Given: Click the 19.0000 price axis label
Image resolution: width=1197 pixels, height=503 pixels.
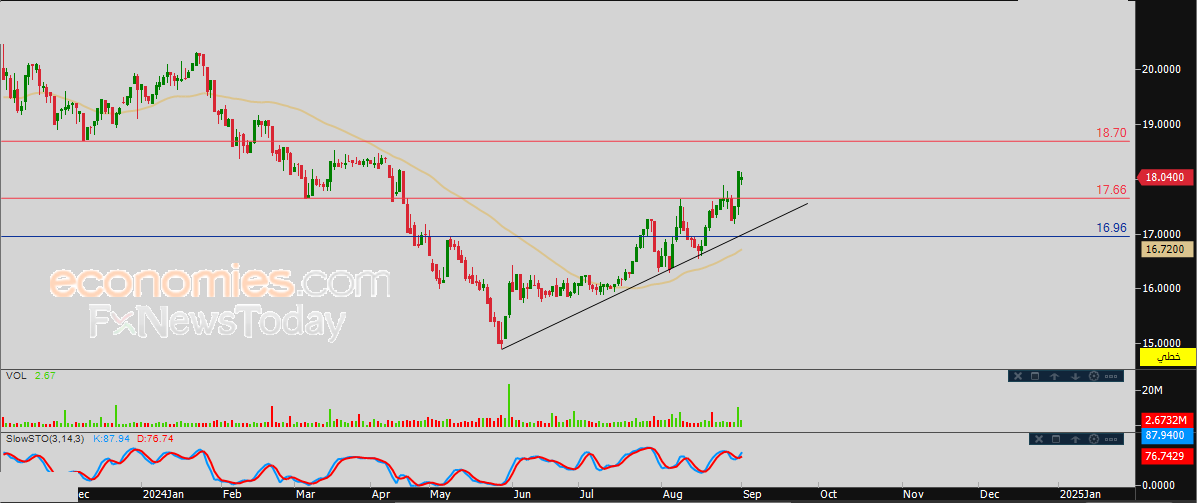Looking at the screenshot, I should click(x=1163, y=123).
